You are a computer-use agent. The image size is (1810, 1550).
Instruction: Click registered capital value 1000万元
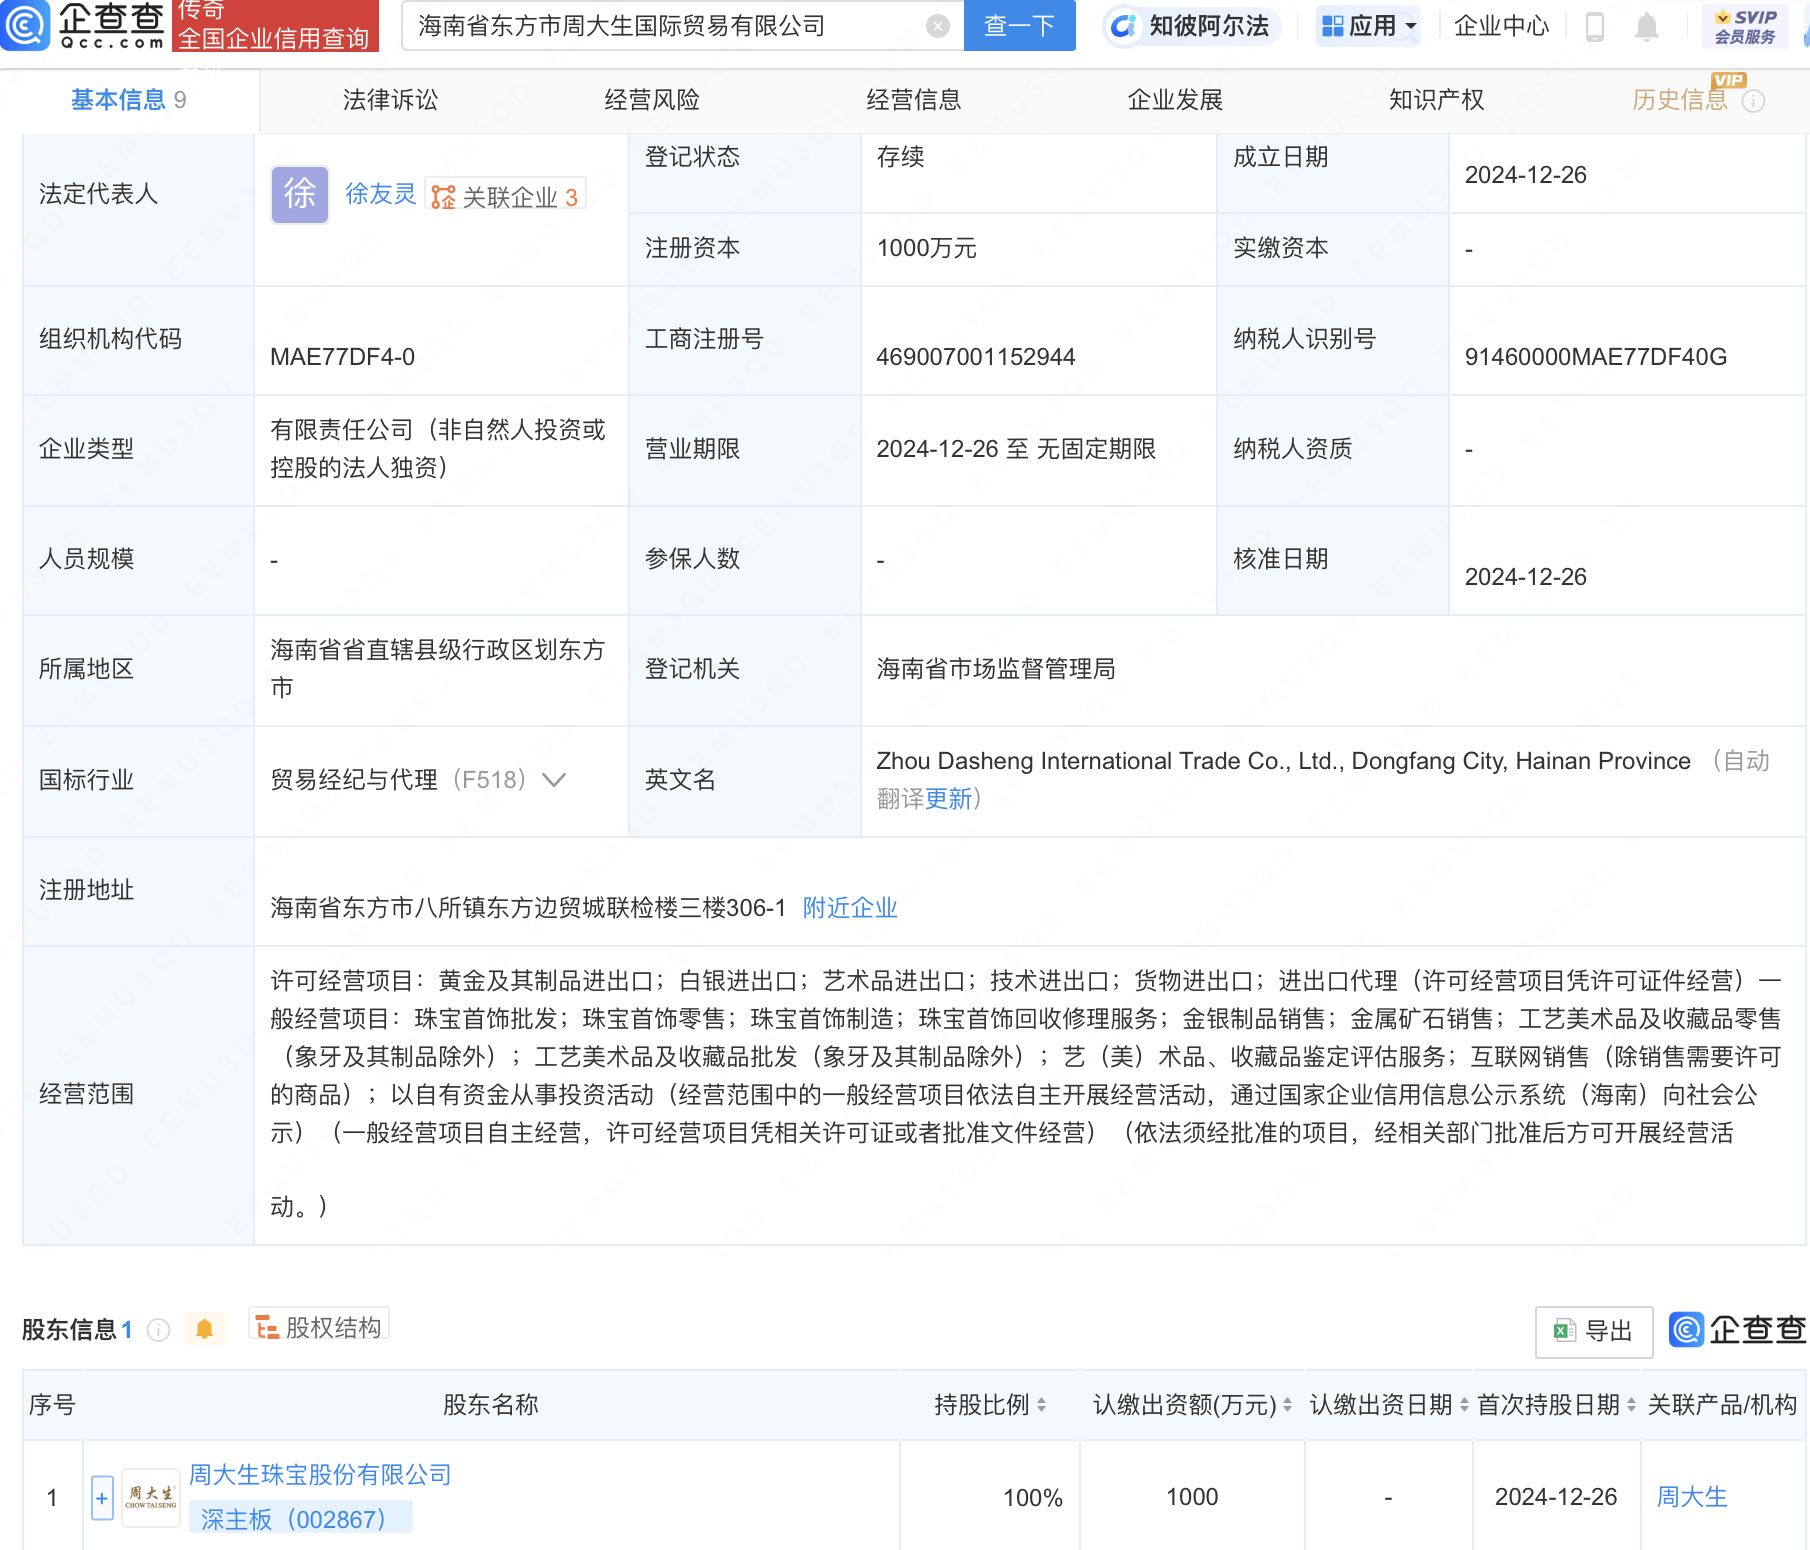tap(927, 248)
